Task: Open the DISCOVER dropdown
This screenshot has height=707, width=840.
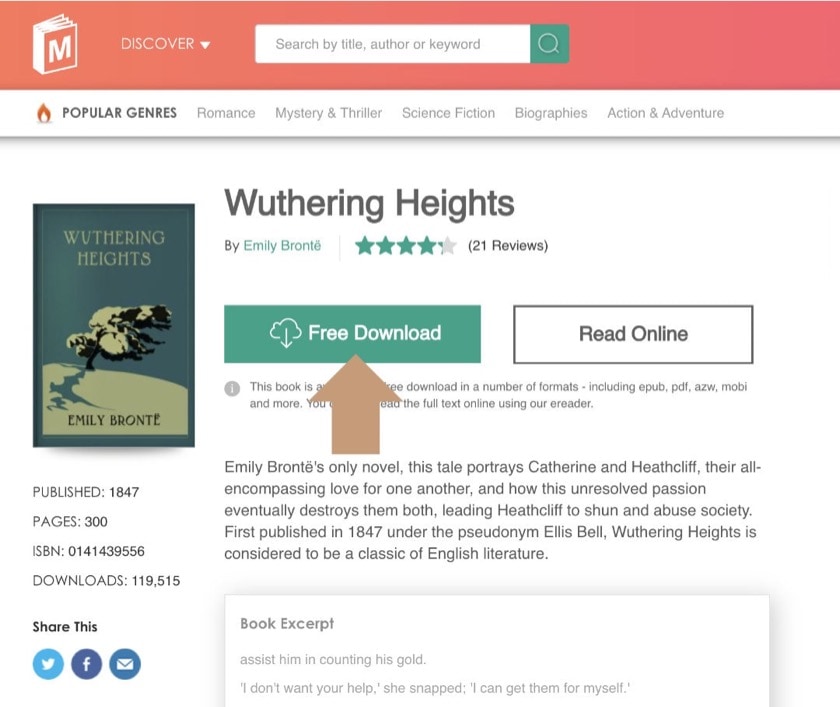Action: click(x=157, y=43)
